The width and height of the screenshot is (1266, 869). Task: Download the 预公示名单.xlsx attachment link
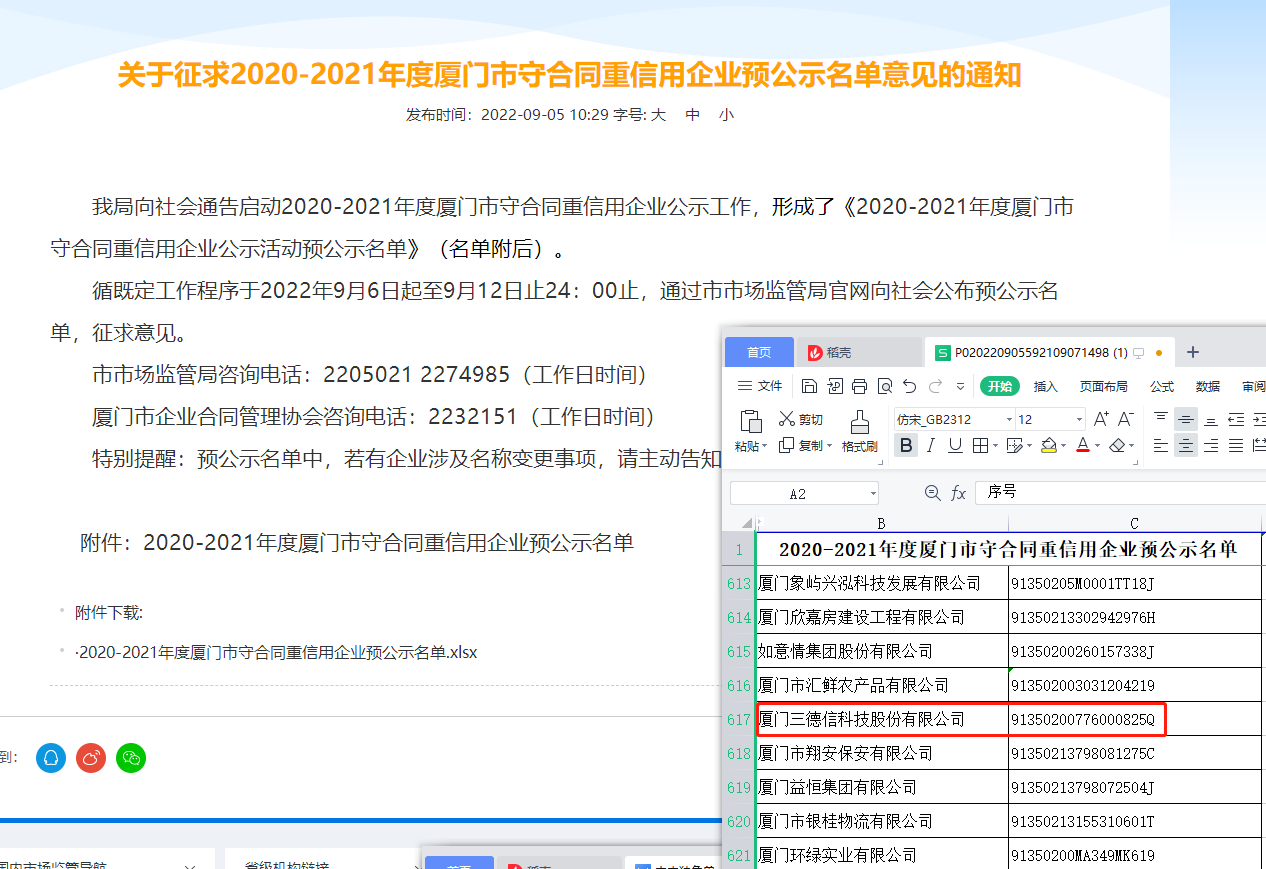pyautogui.click(x=277, y=653)
